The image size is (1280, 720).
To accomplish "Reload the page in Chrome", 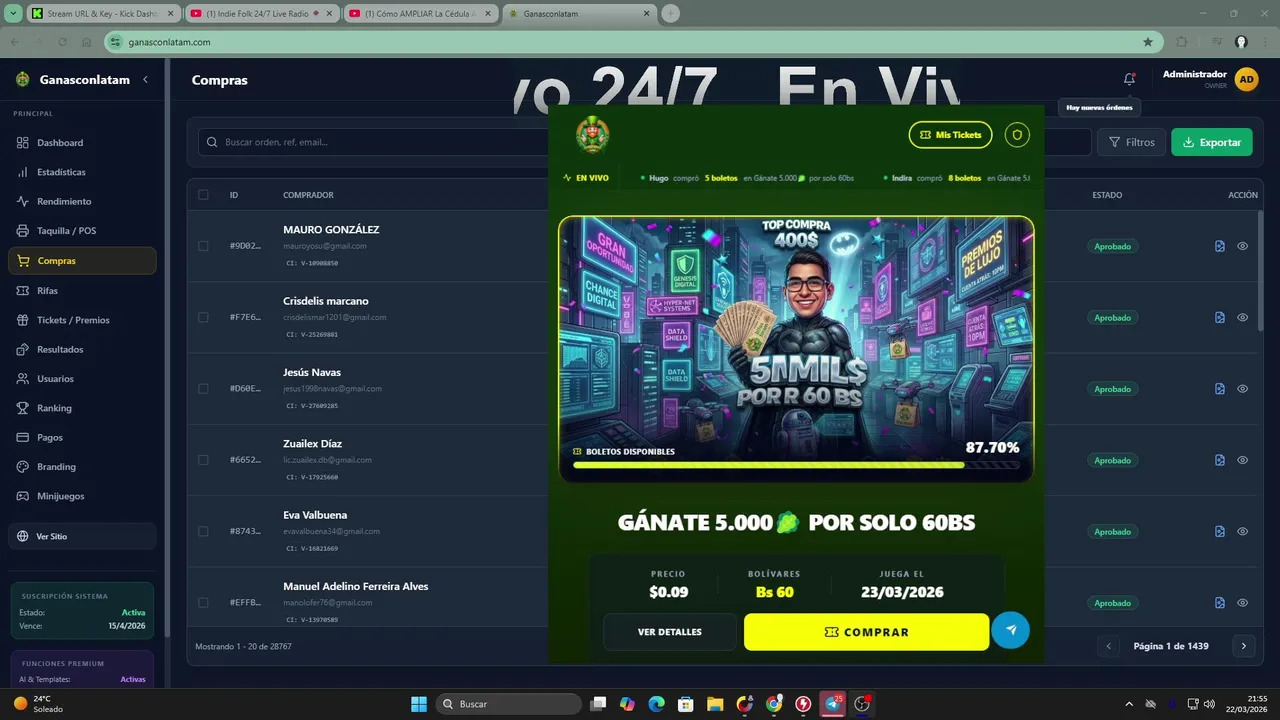I will 62,42.
